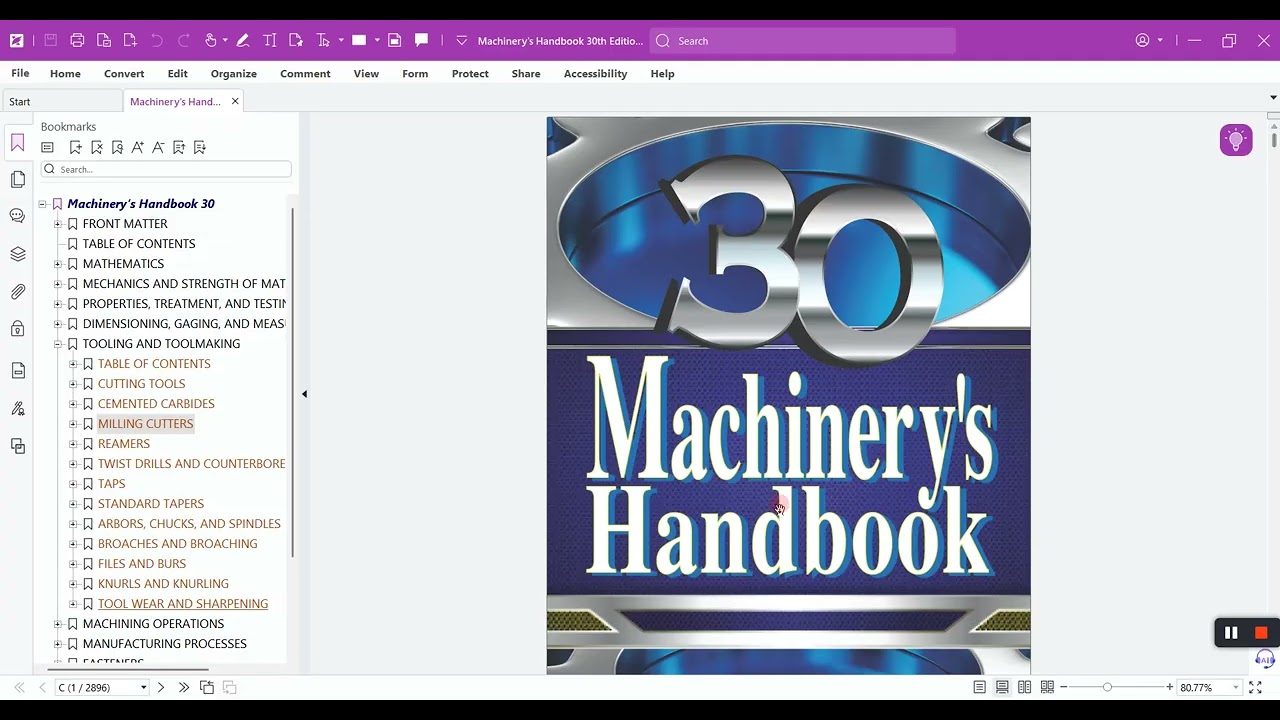Expand the MILLING CUTTERS bookmark
This screenshot has height=720, width=1280.
[x=73, y=424]
